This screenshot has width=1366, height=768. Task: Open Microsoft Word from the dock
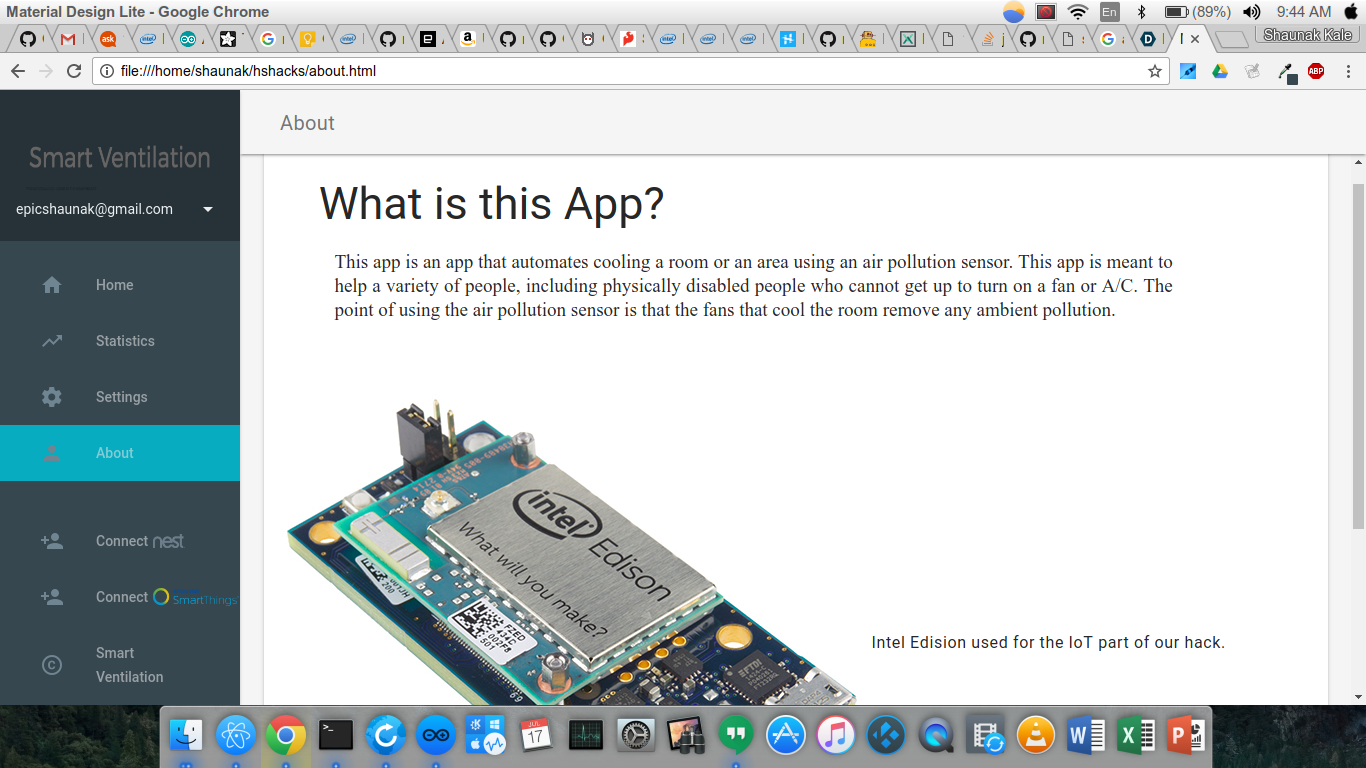pos(1086,737)
